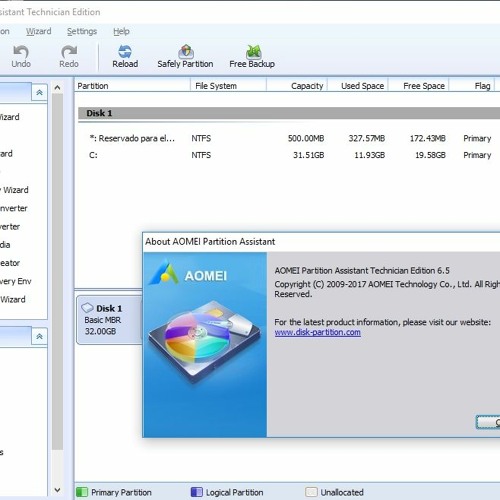
Task: Click the sidebar scrollbar down arrow
Action: [x=57, y=490]
